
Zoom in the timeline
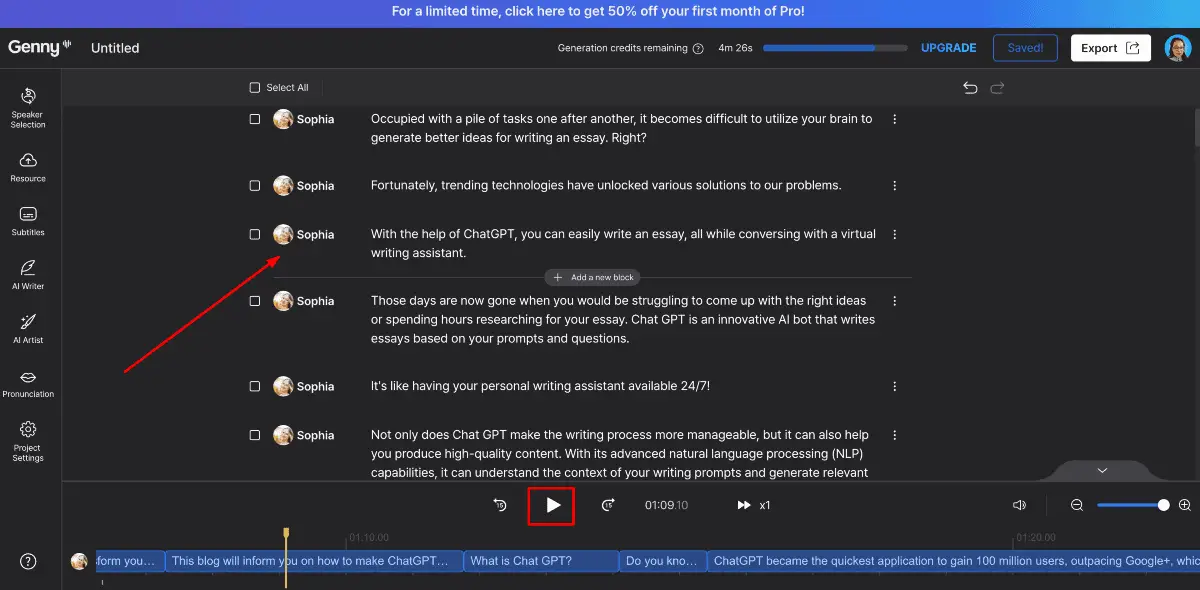pyautogui.click(x=1184, y=505)
